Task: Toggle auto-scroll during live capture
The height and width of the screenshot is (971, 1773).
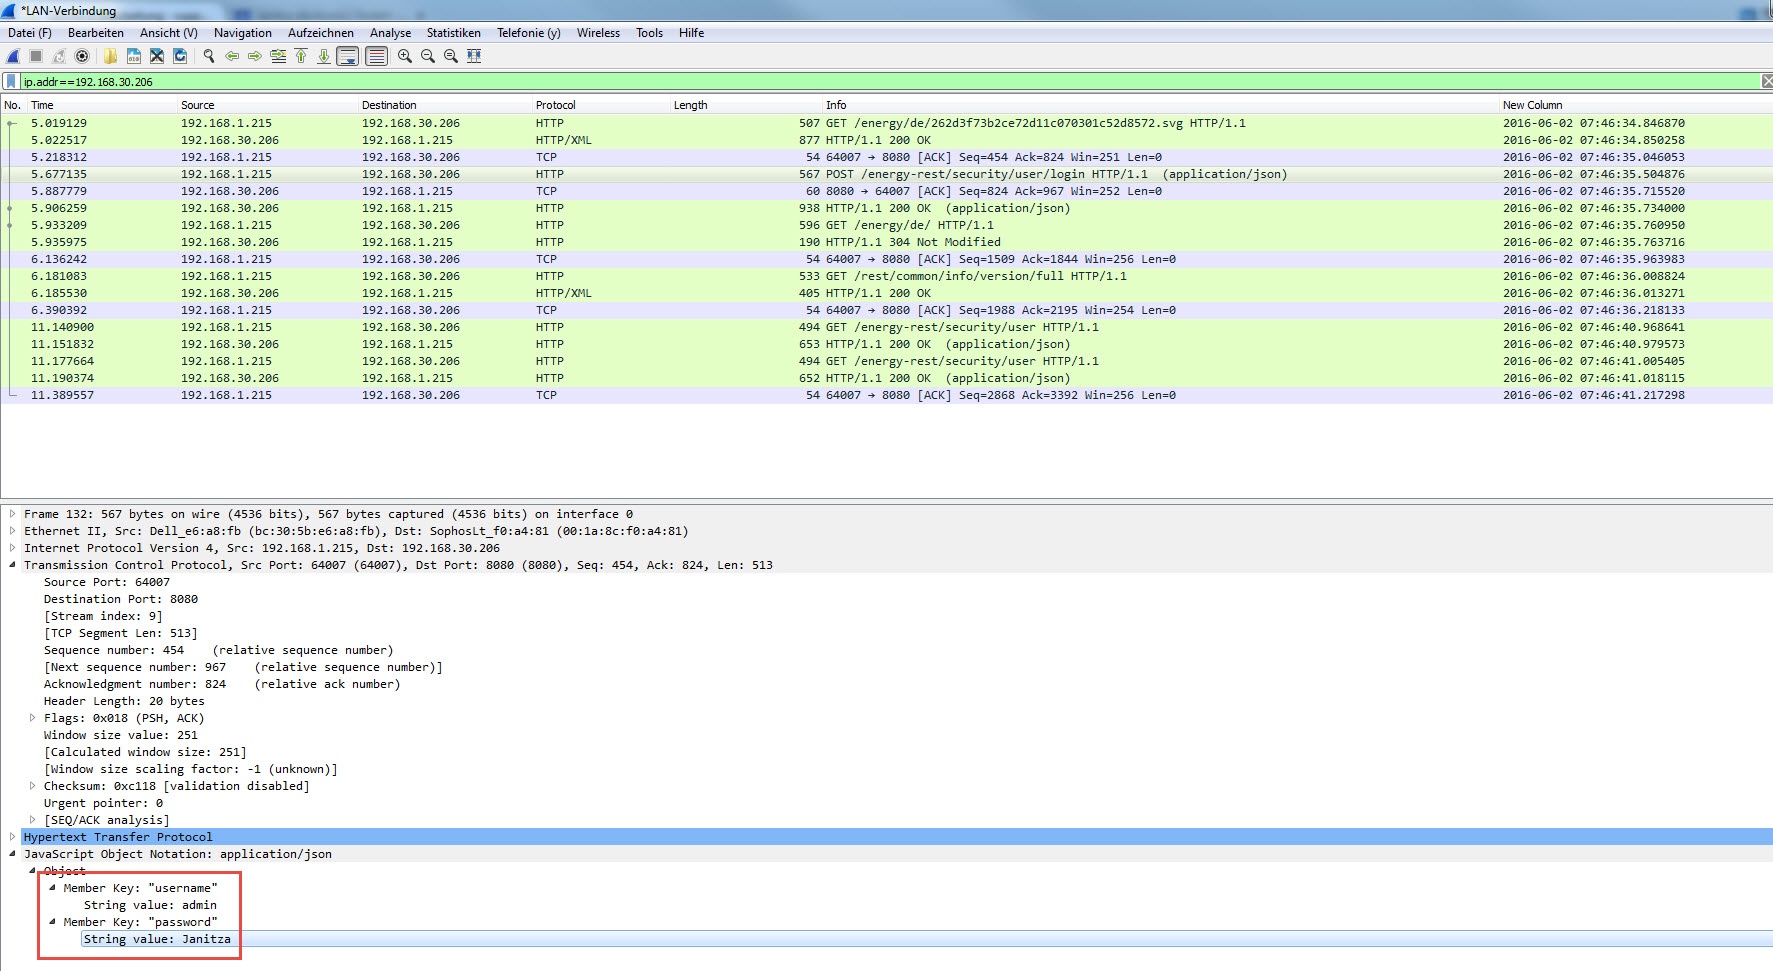Action: [x=347, y=56]
